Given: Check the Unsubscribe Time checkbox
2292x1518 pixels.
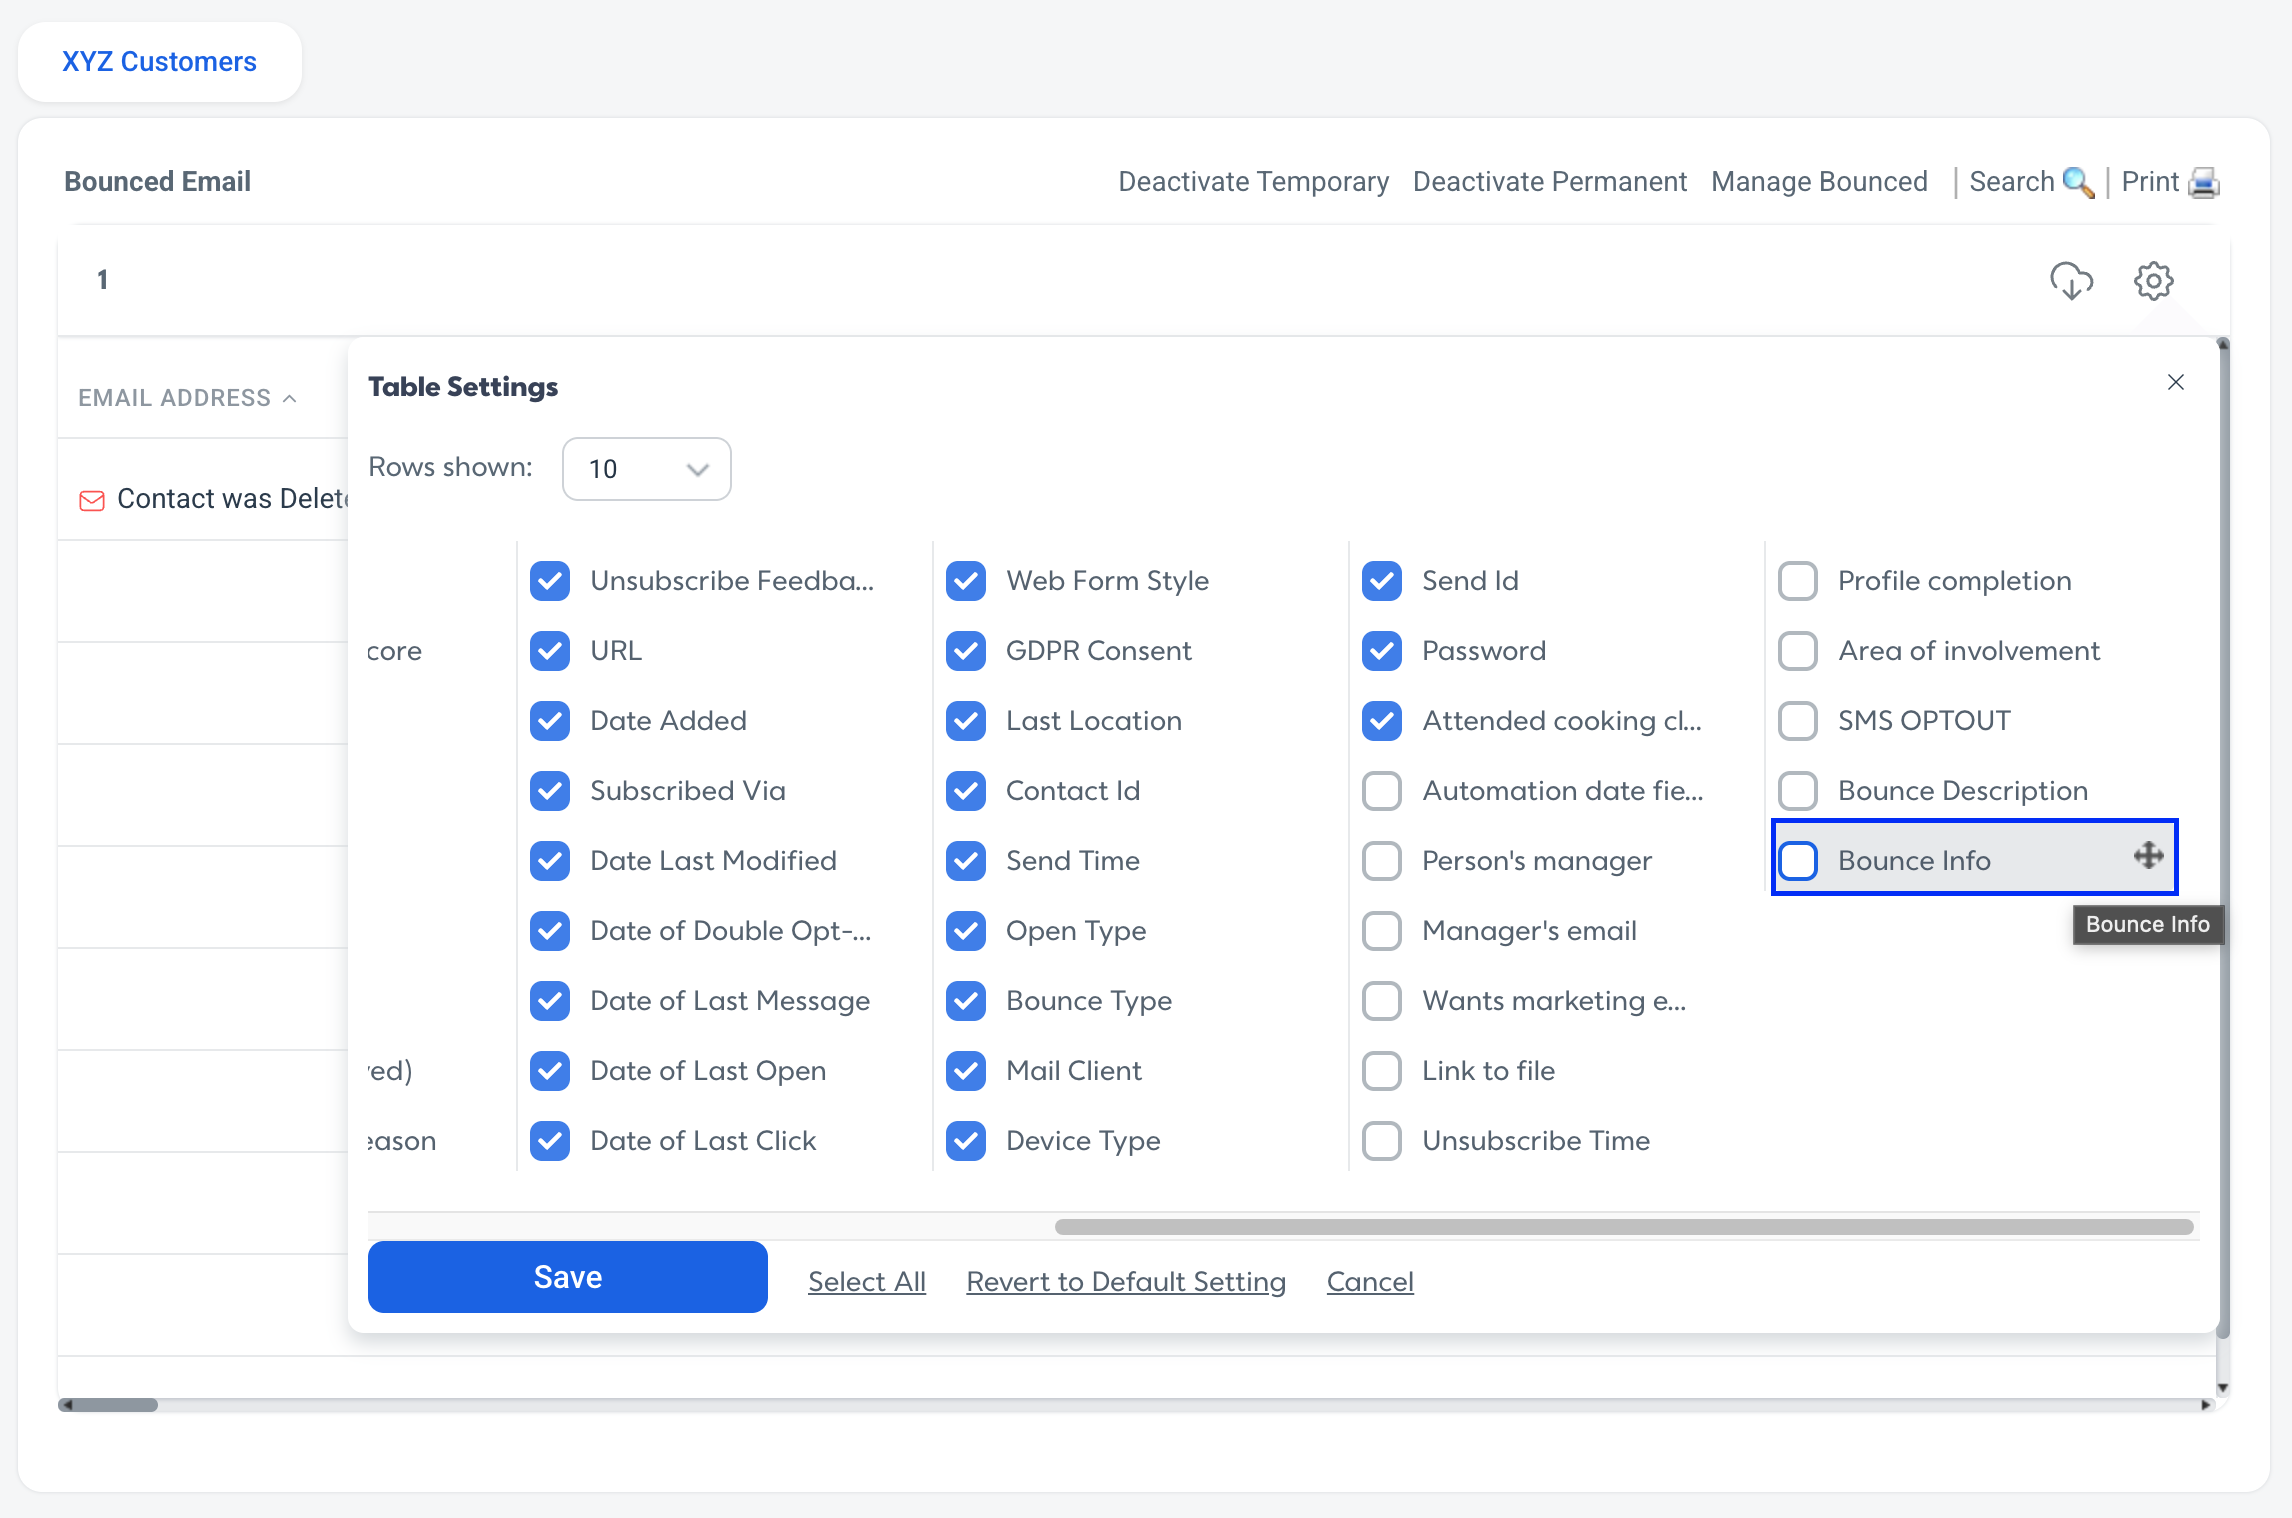Looking at the screenshot, I should [1382, 1141].
